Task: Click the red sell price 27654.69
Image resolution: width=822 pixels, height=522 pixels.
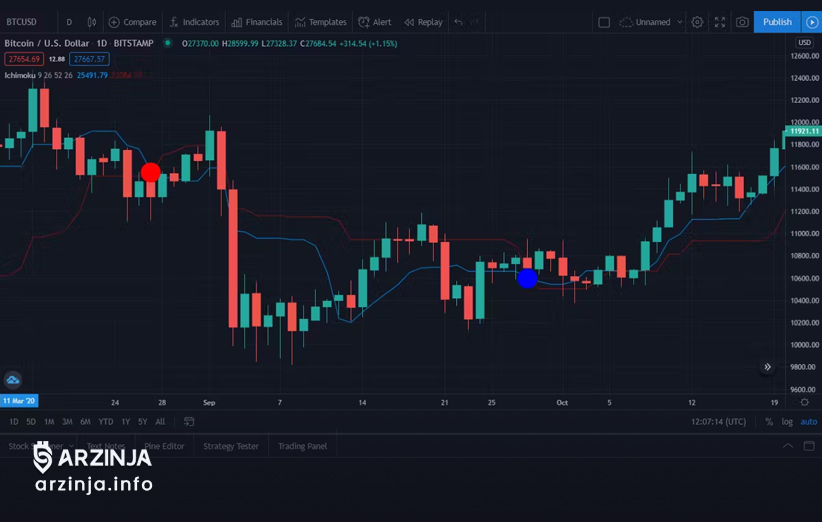Action: click(x=24, y=59)
